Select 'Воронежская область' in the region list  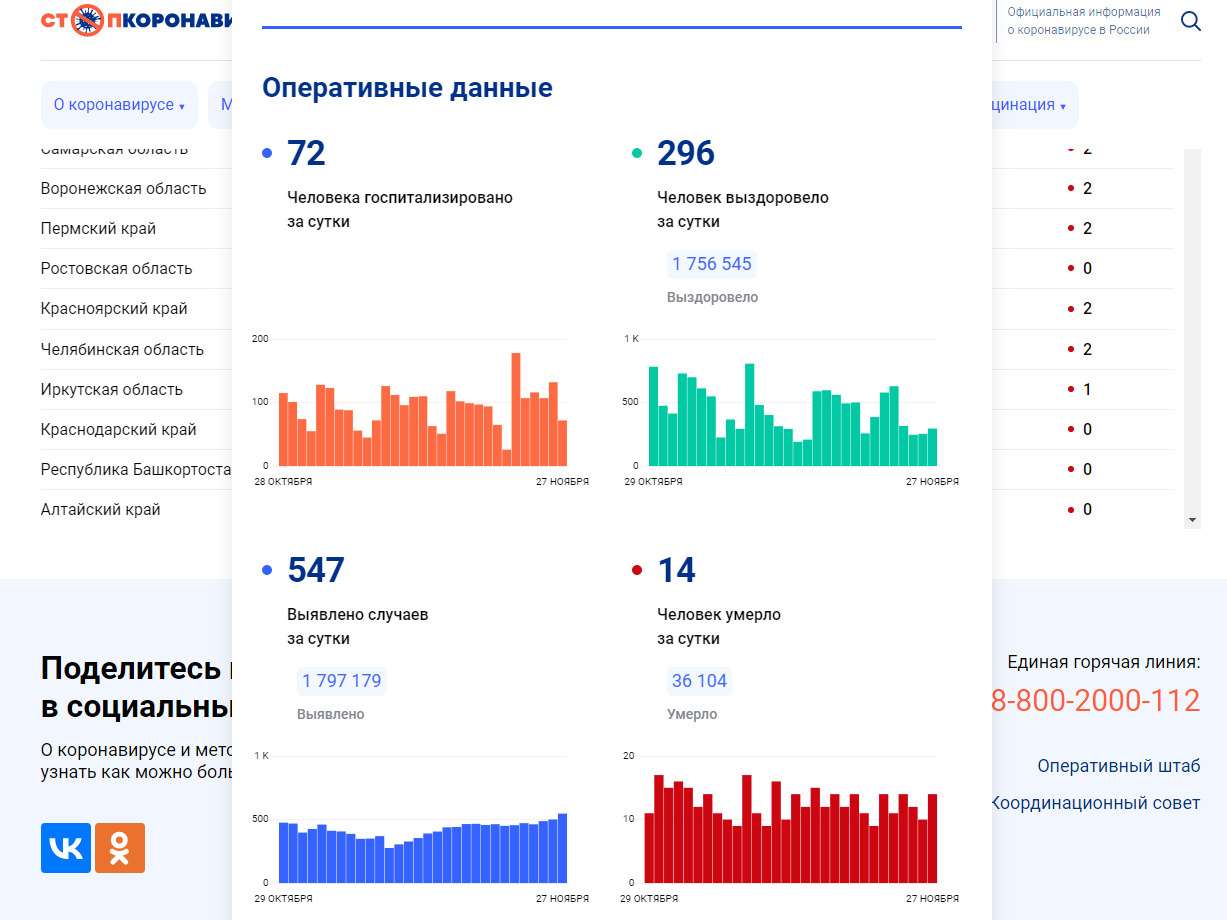point(123,189)
